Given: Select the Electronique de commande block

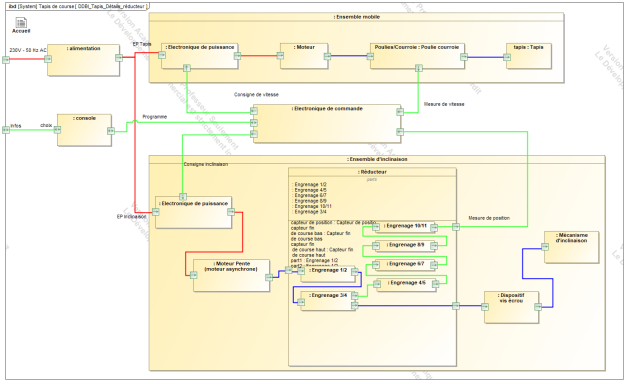Looking at the screenshot, I should (327, 124).
